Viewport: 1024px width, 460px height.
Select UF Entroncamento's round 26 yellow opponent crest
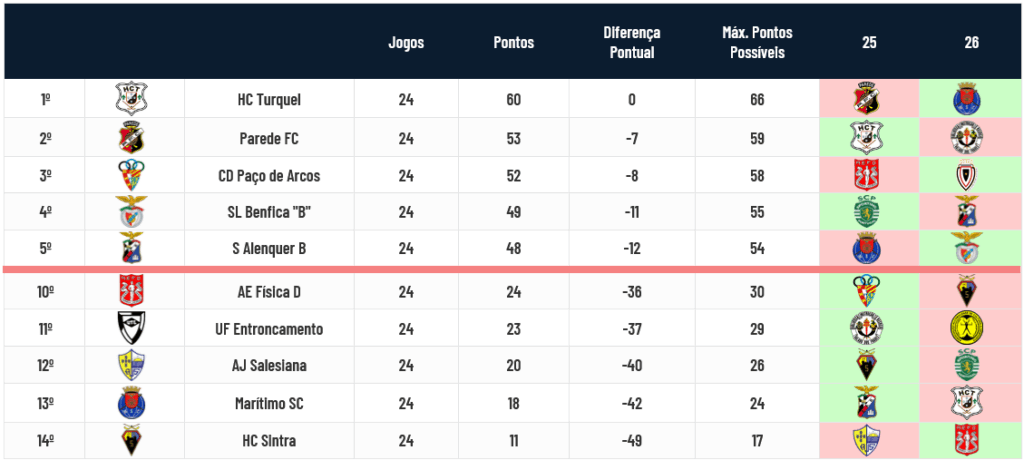[967, 328]
